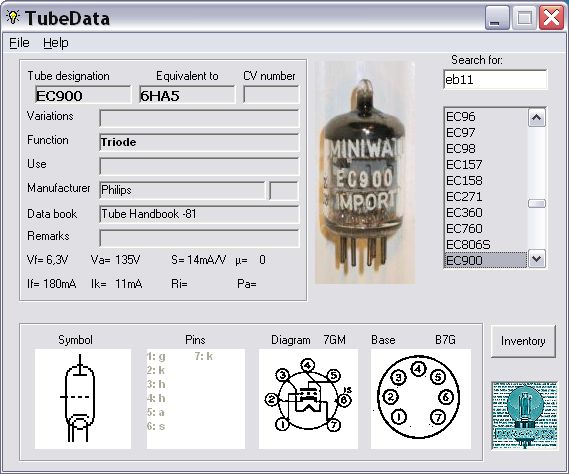This screenshot has height=474, width=569.
Task: Click the Equivalent to field 6HA5
Action: pos(187,95)
